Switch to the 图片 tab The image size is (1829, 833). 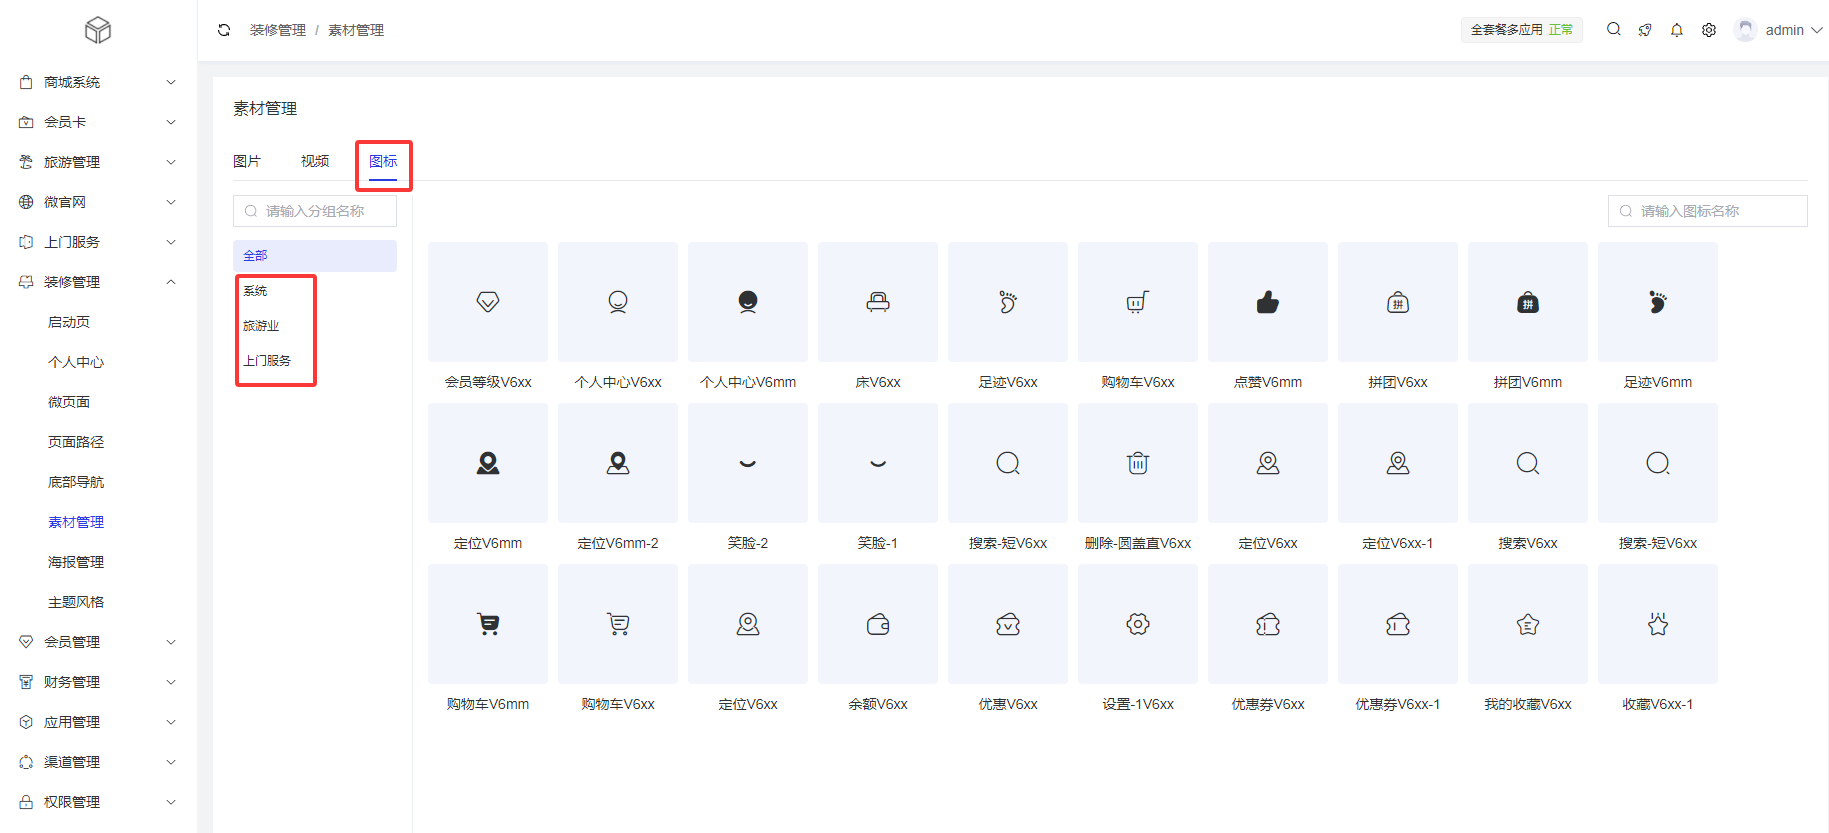[247, 161]
